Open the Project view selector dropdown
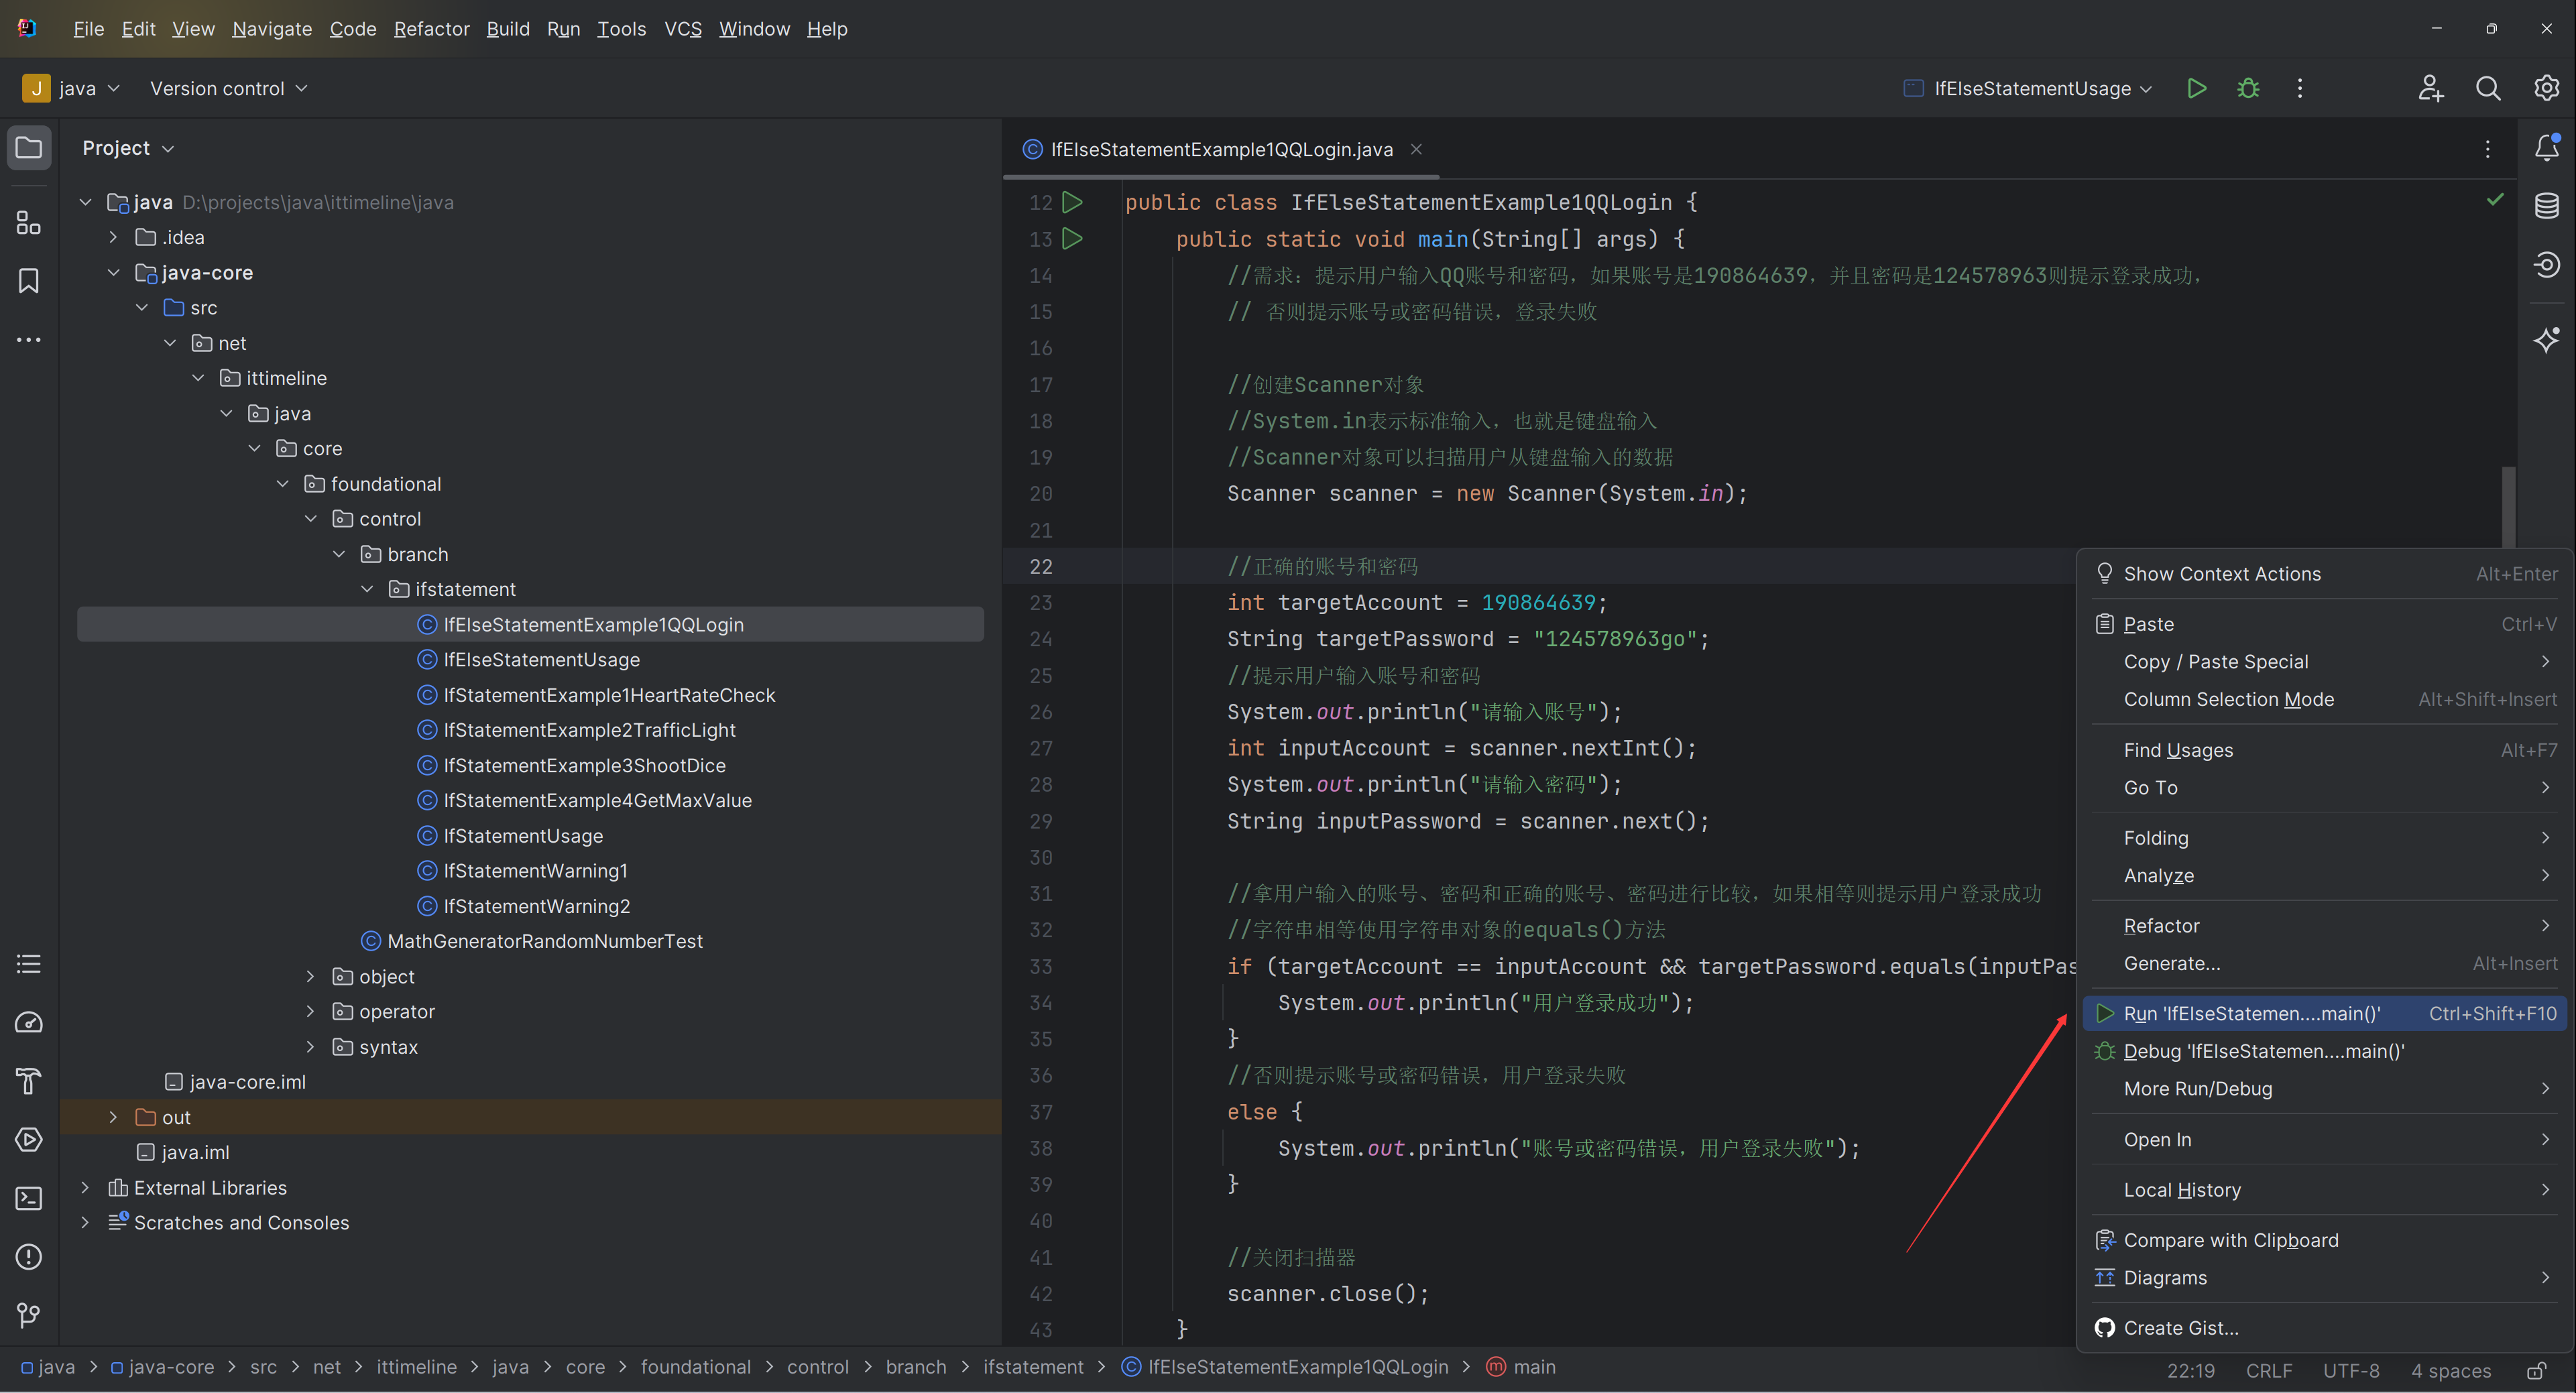 pos(128,148)
